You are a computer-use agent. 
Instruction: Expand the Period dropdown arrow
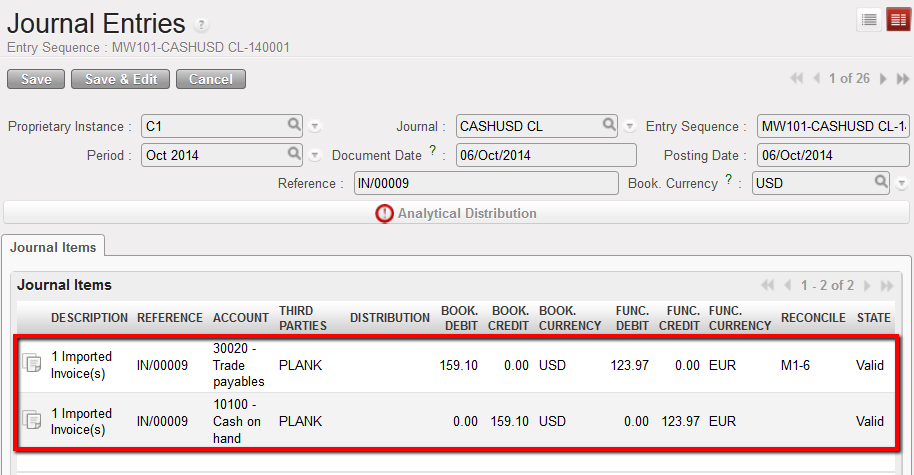click(314, 156)
